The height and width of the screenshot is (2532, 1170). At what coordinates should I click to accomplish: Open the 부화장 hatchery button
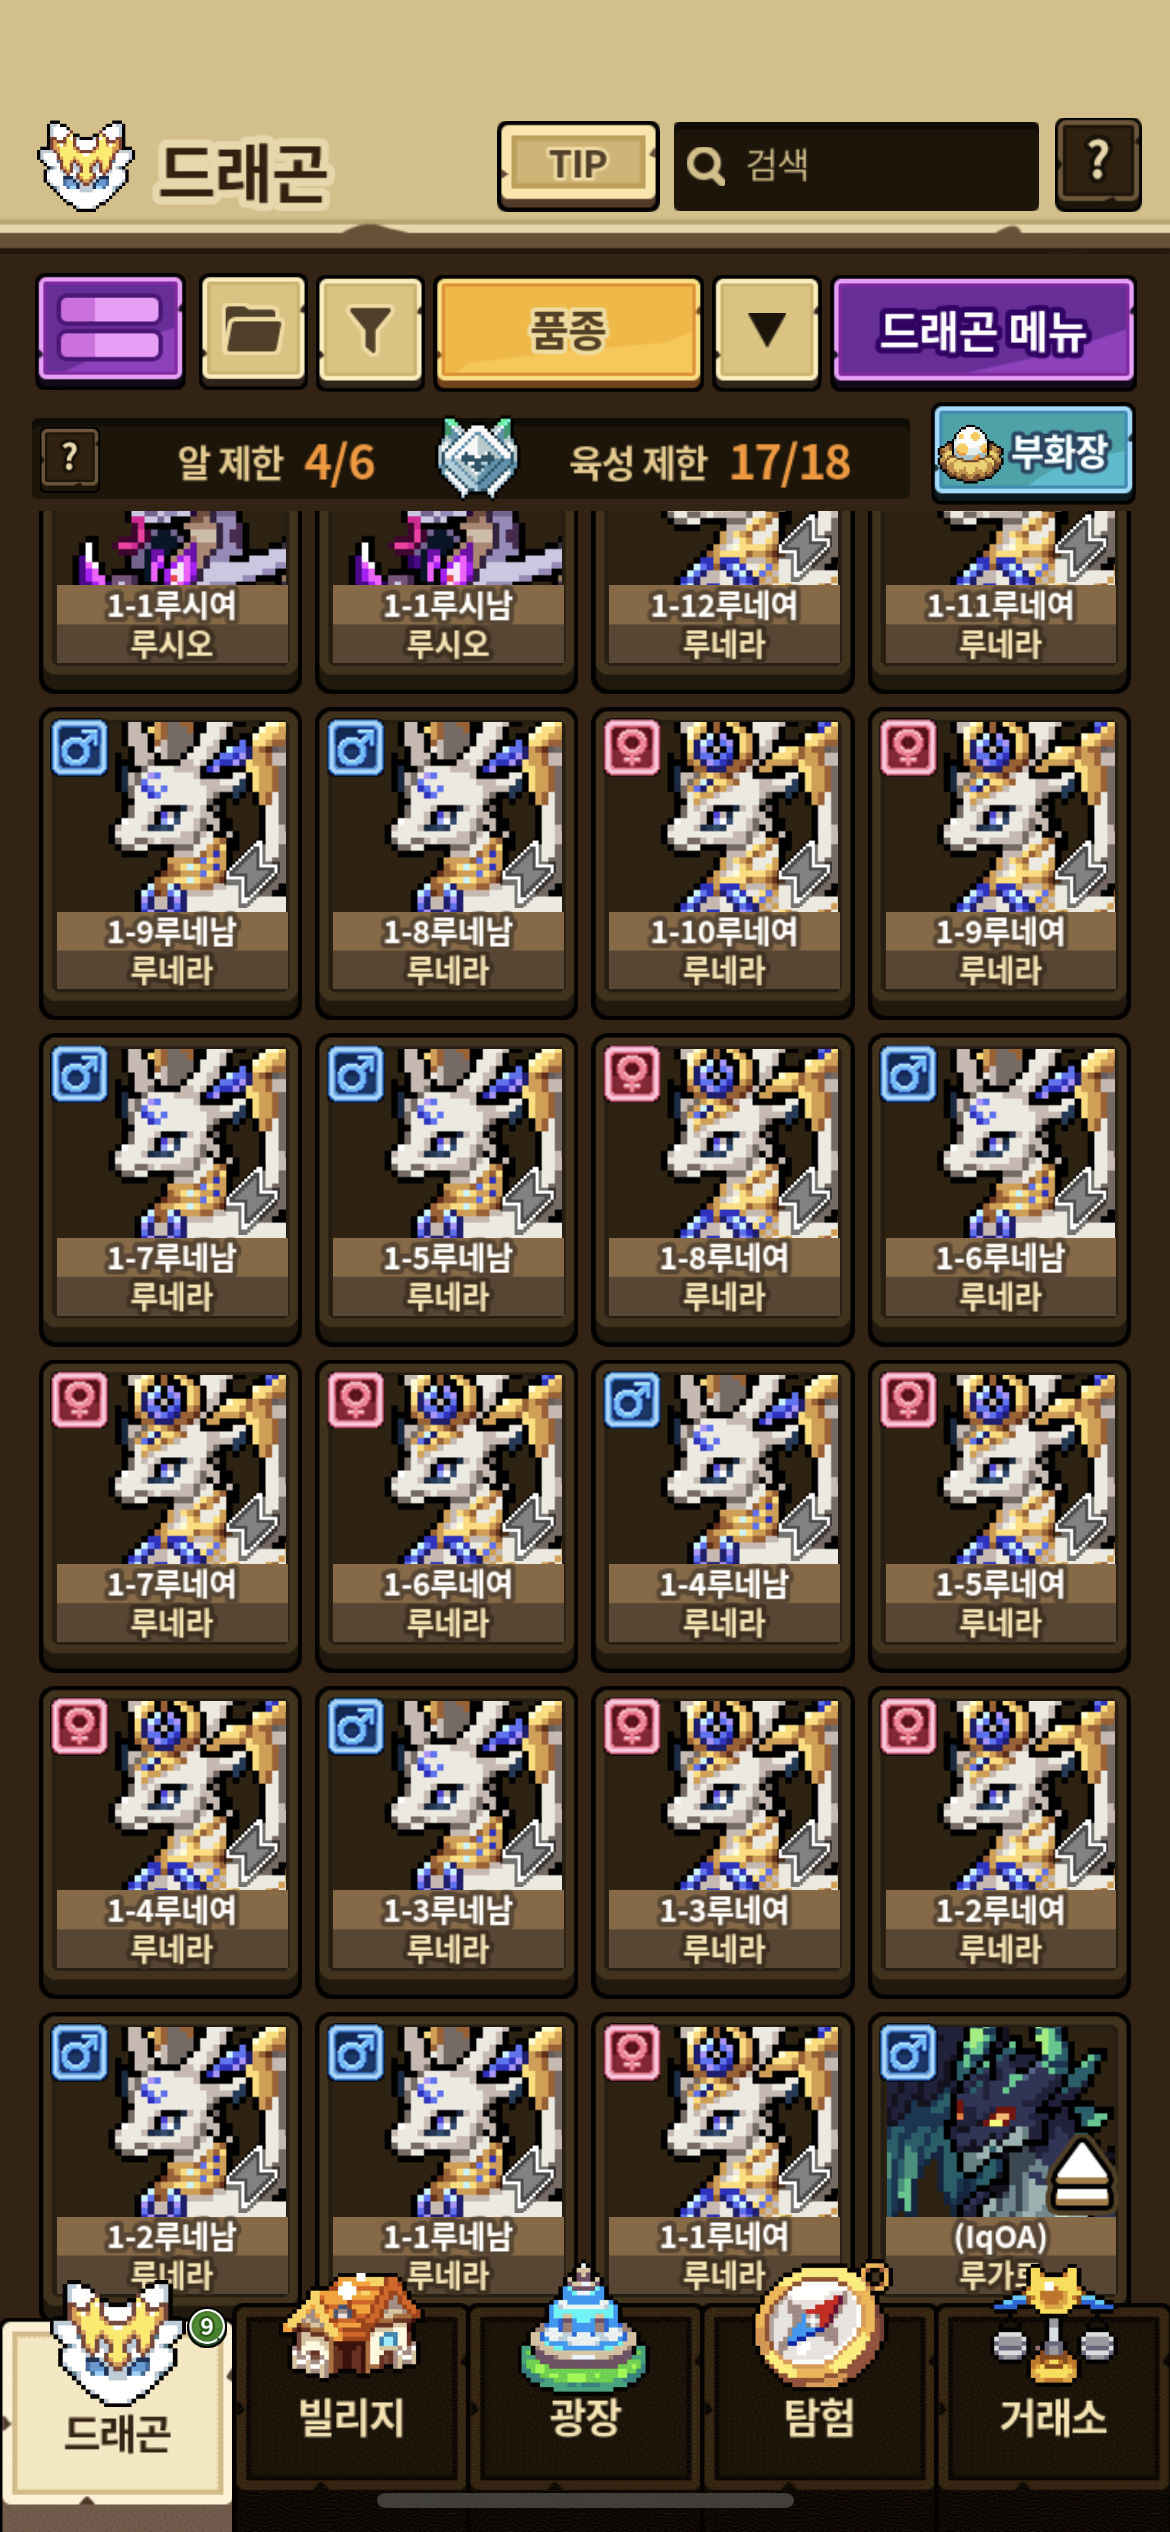click(1032, 452)
